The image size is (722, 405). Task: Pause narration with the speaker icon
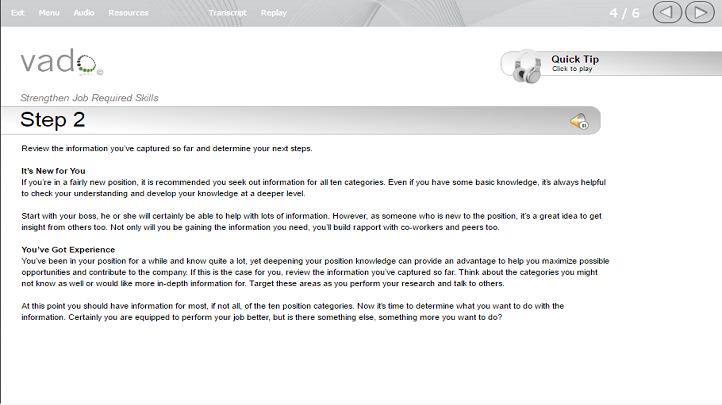(x=579, y=121)
